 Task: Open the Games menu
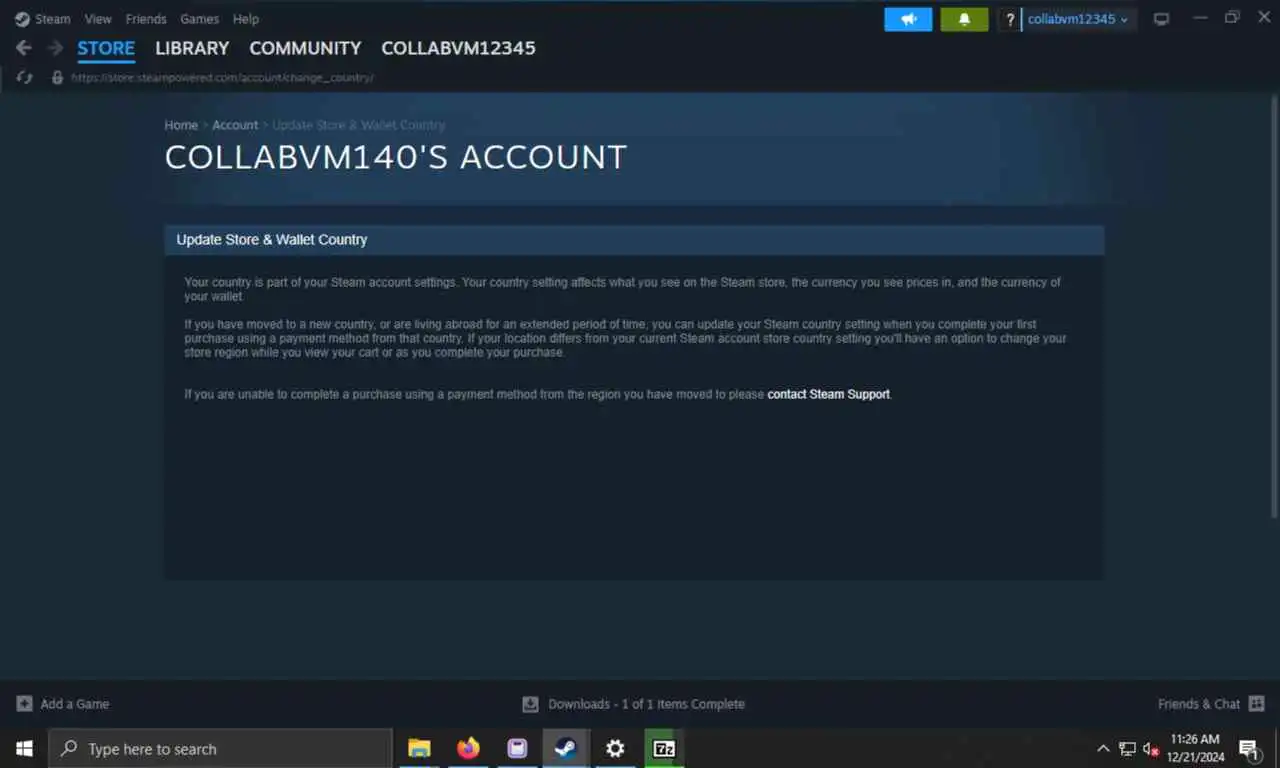(x=200, y=19)
